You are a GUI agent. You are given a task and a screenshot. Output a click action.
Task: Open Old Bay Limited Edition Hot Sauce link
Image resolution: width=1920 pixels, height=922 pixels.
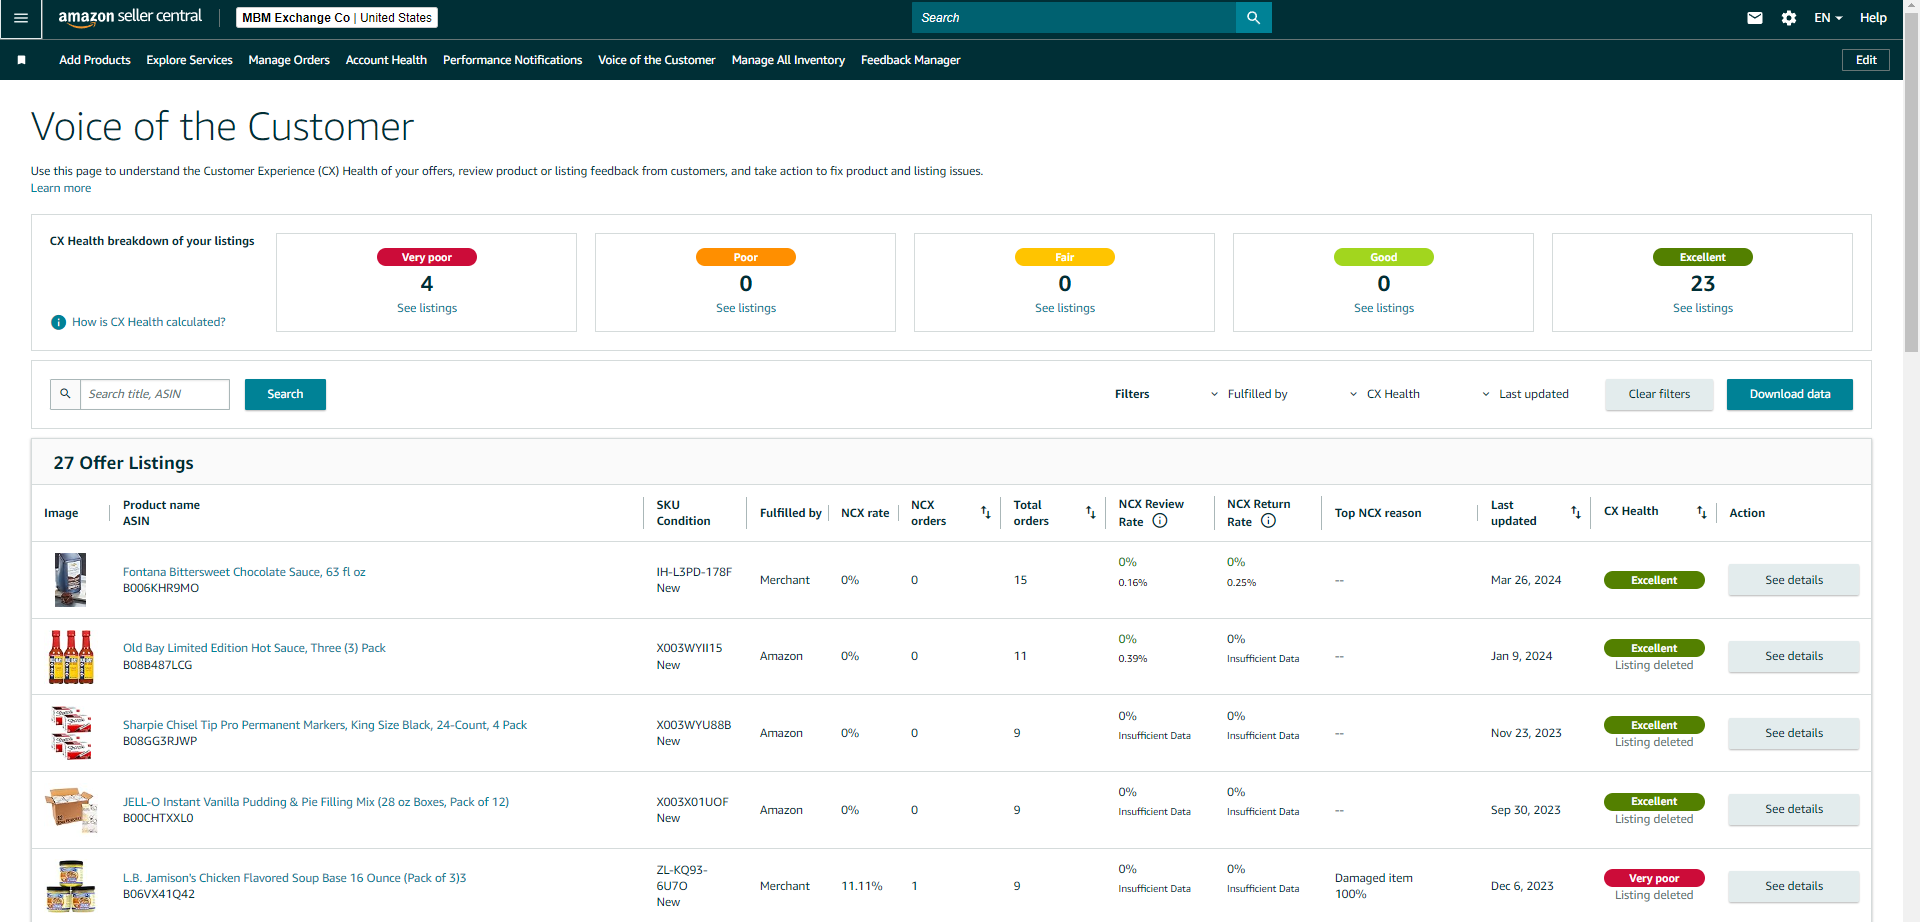point(254,648)
